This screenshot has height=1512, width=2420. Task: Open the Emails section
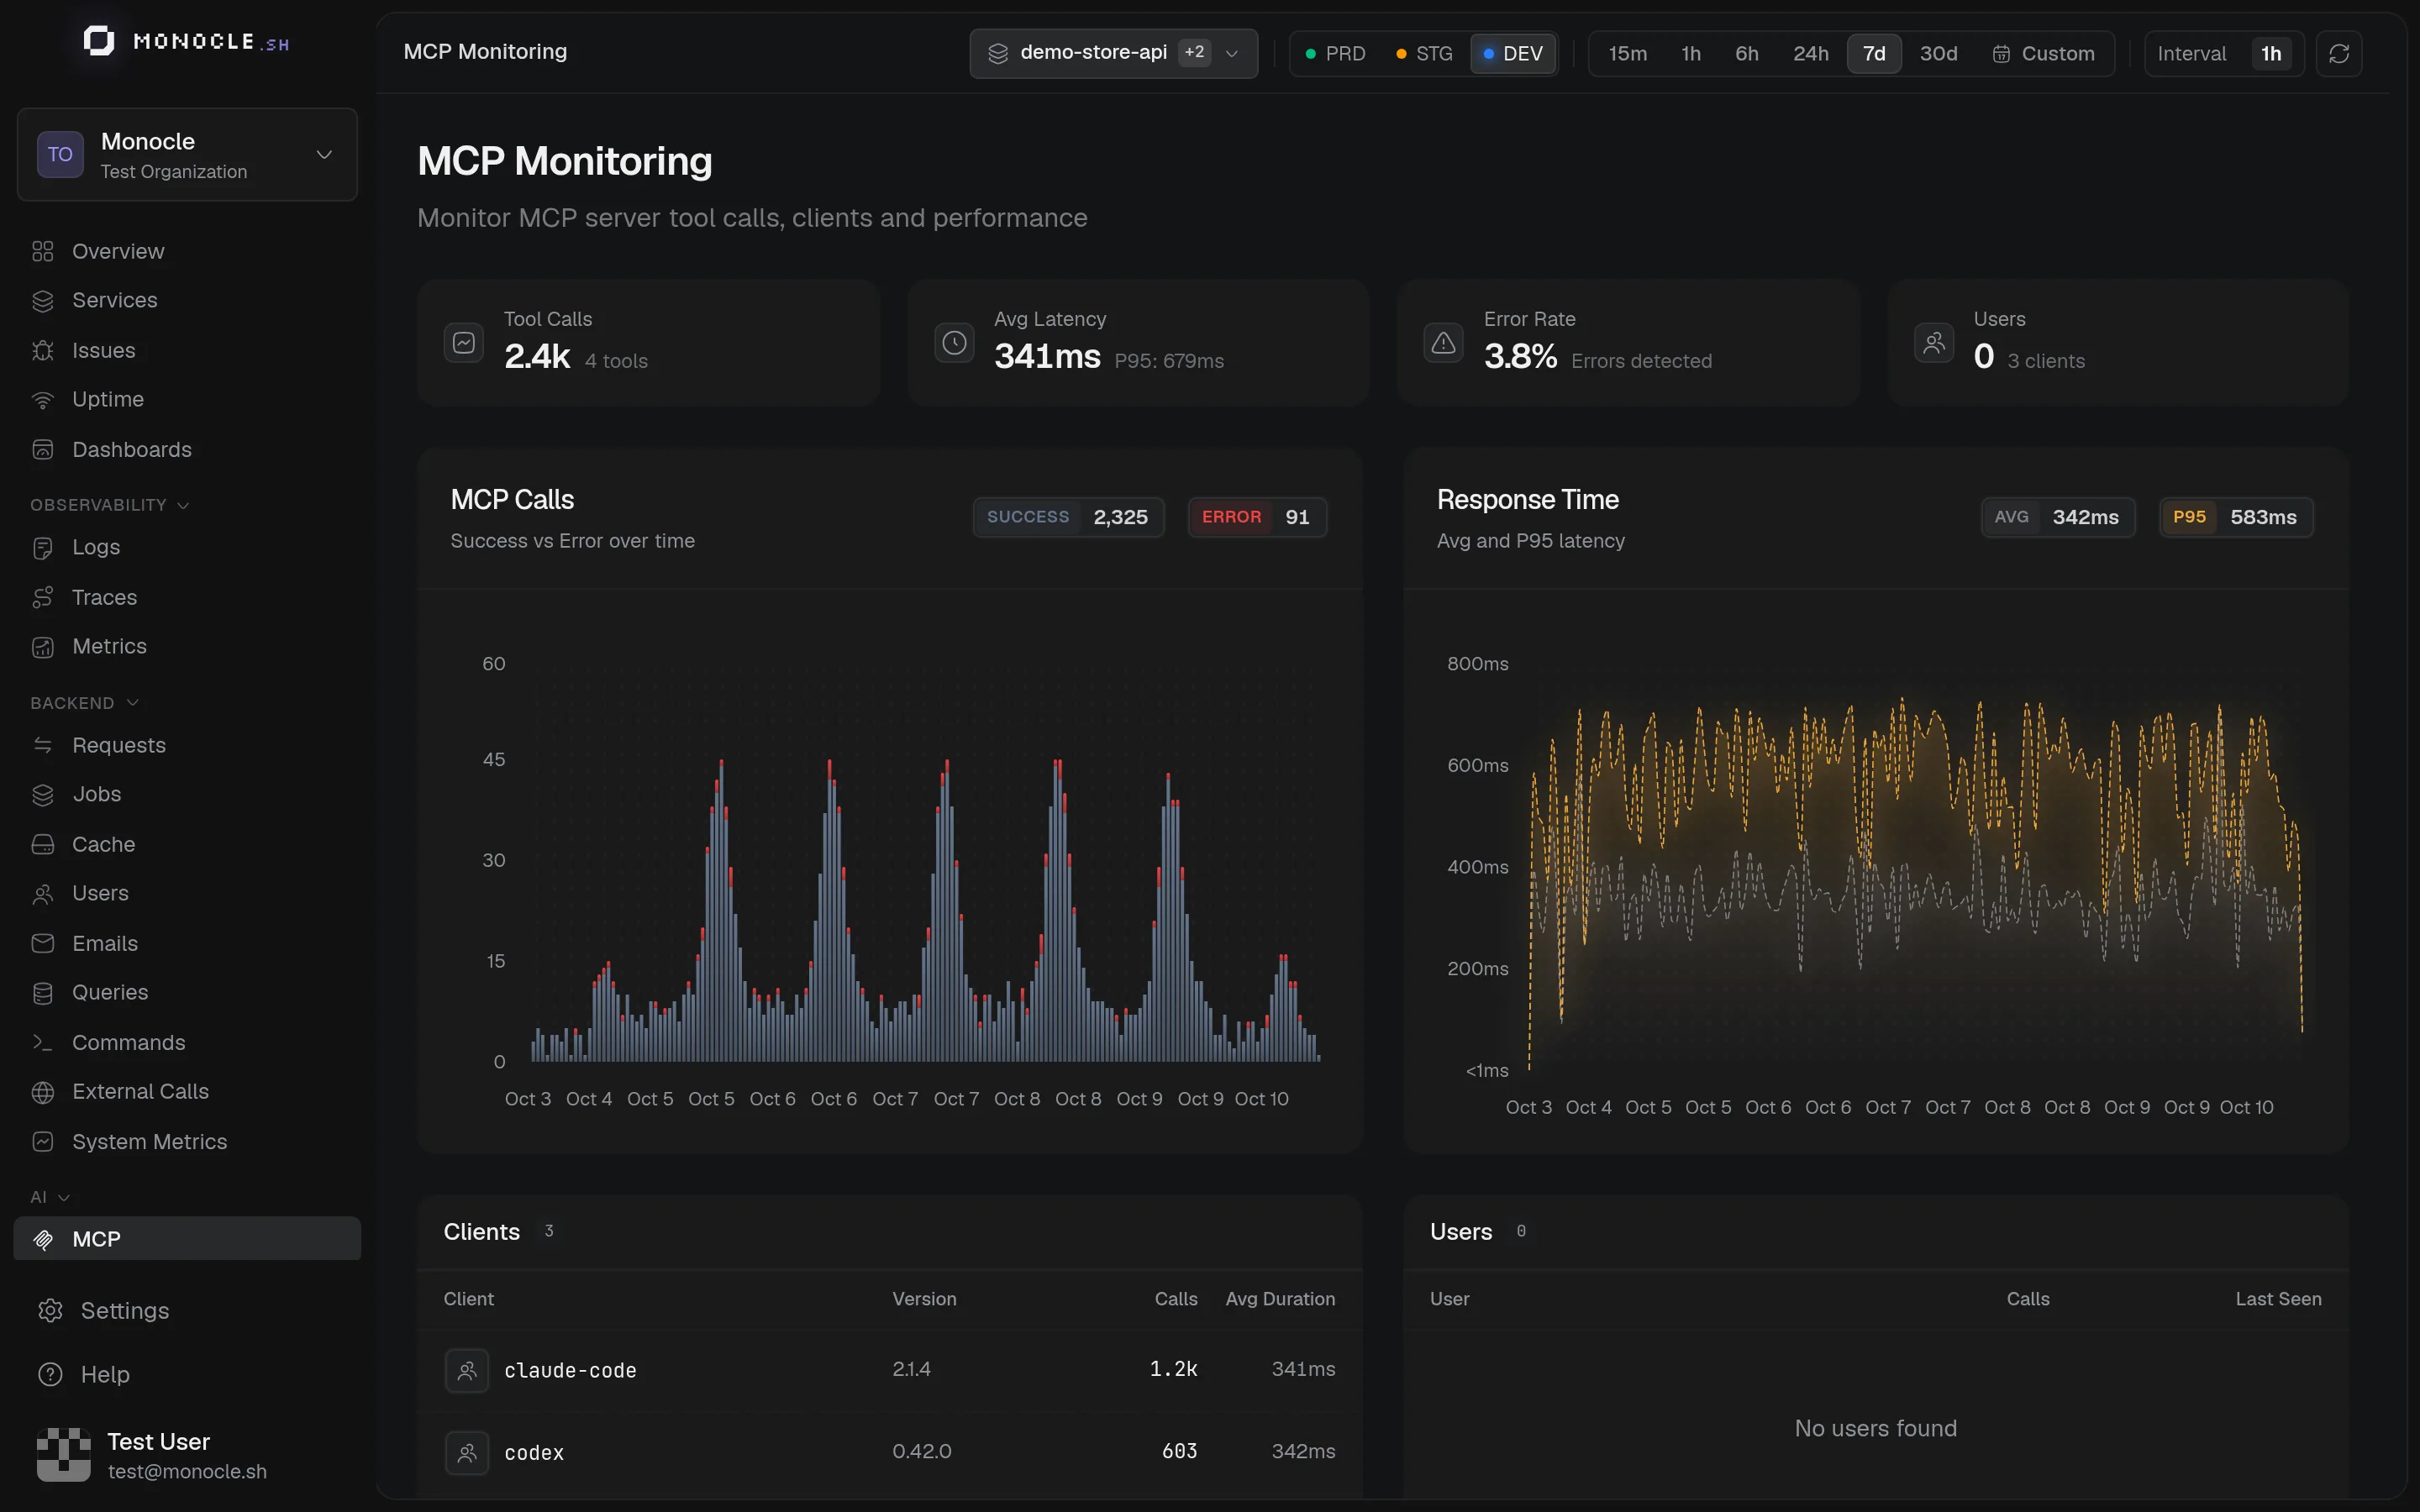104,943
